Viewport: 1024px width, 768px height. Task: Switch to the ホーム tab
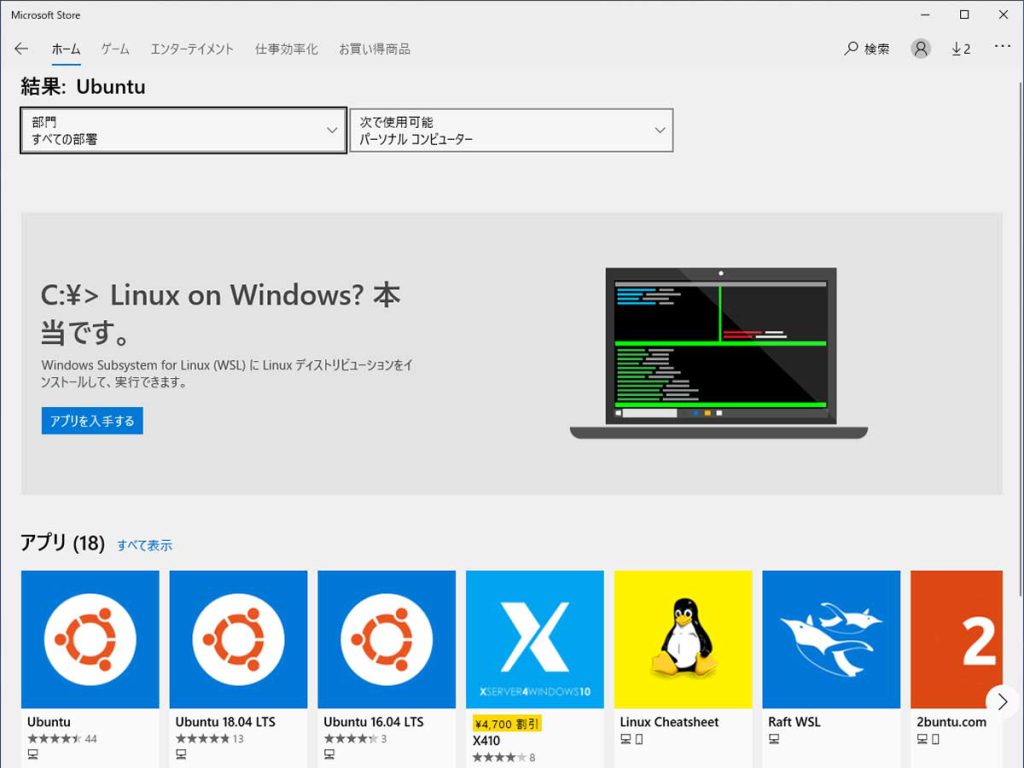coord(66,49)
